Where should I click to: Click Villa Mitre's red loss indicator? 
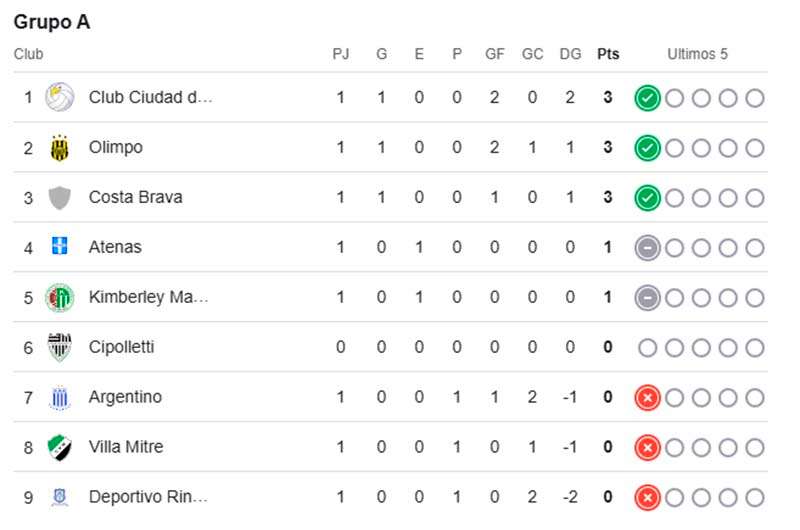tap(647, 448)
